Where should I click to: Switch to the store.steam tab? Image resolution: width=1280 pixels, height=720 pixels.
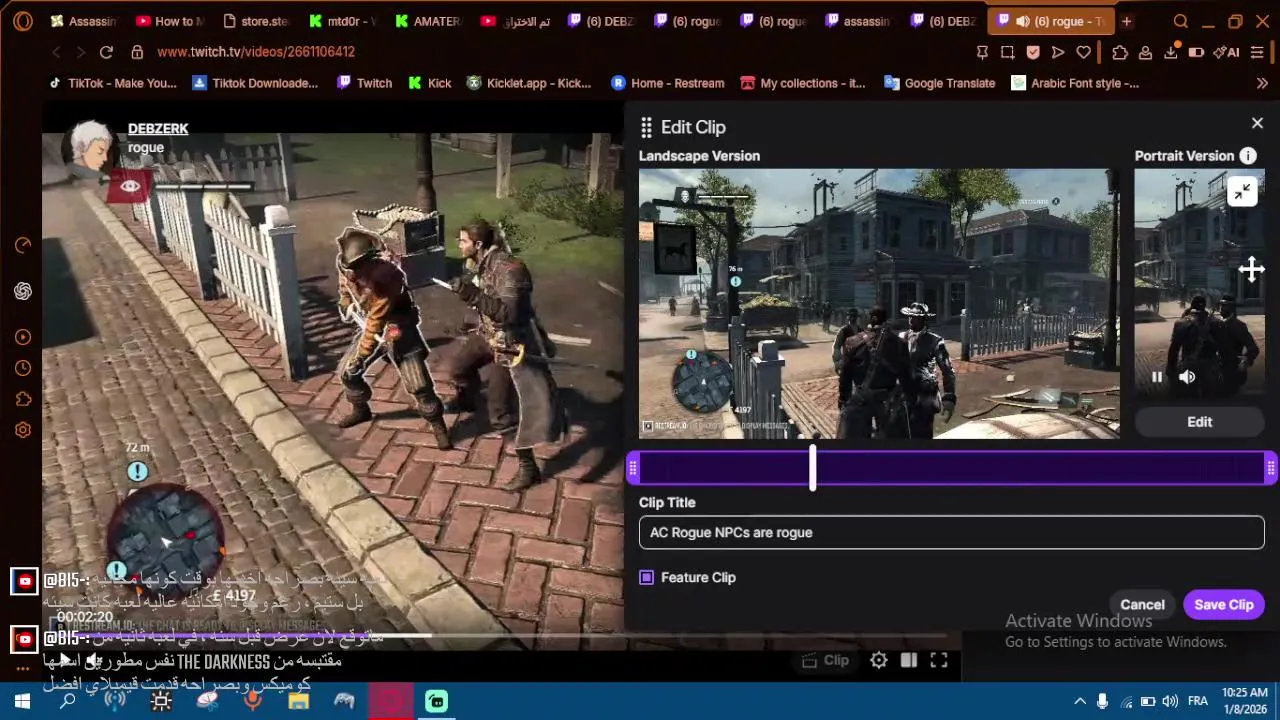(x=256, y=21)
